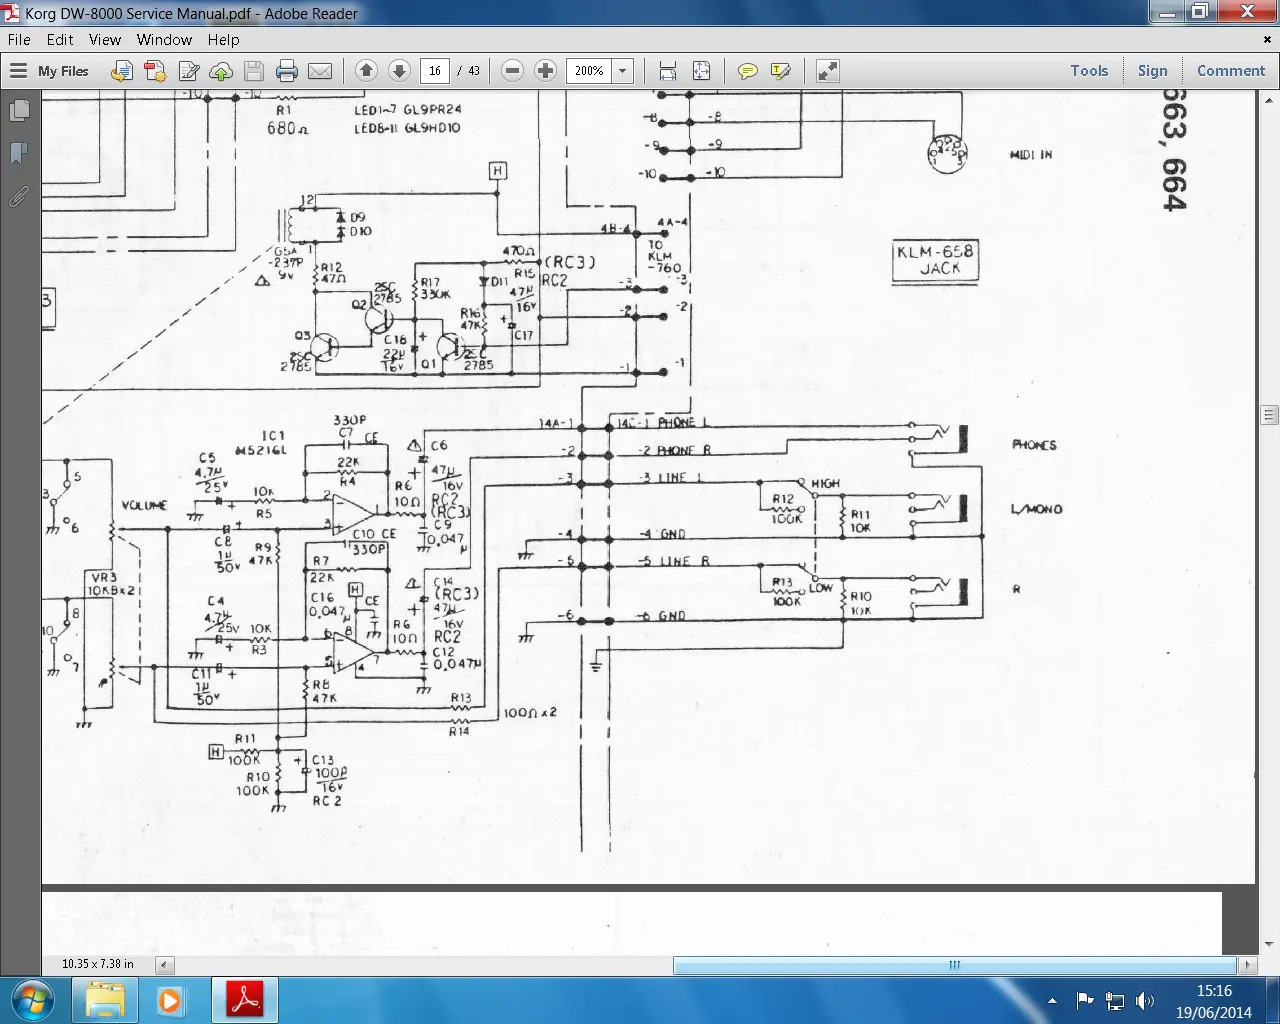Viewport: 1280px width, 1024px height.
Task: Open the zoom level dropdown arrow
Action: tap(623, 71)
